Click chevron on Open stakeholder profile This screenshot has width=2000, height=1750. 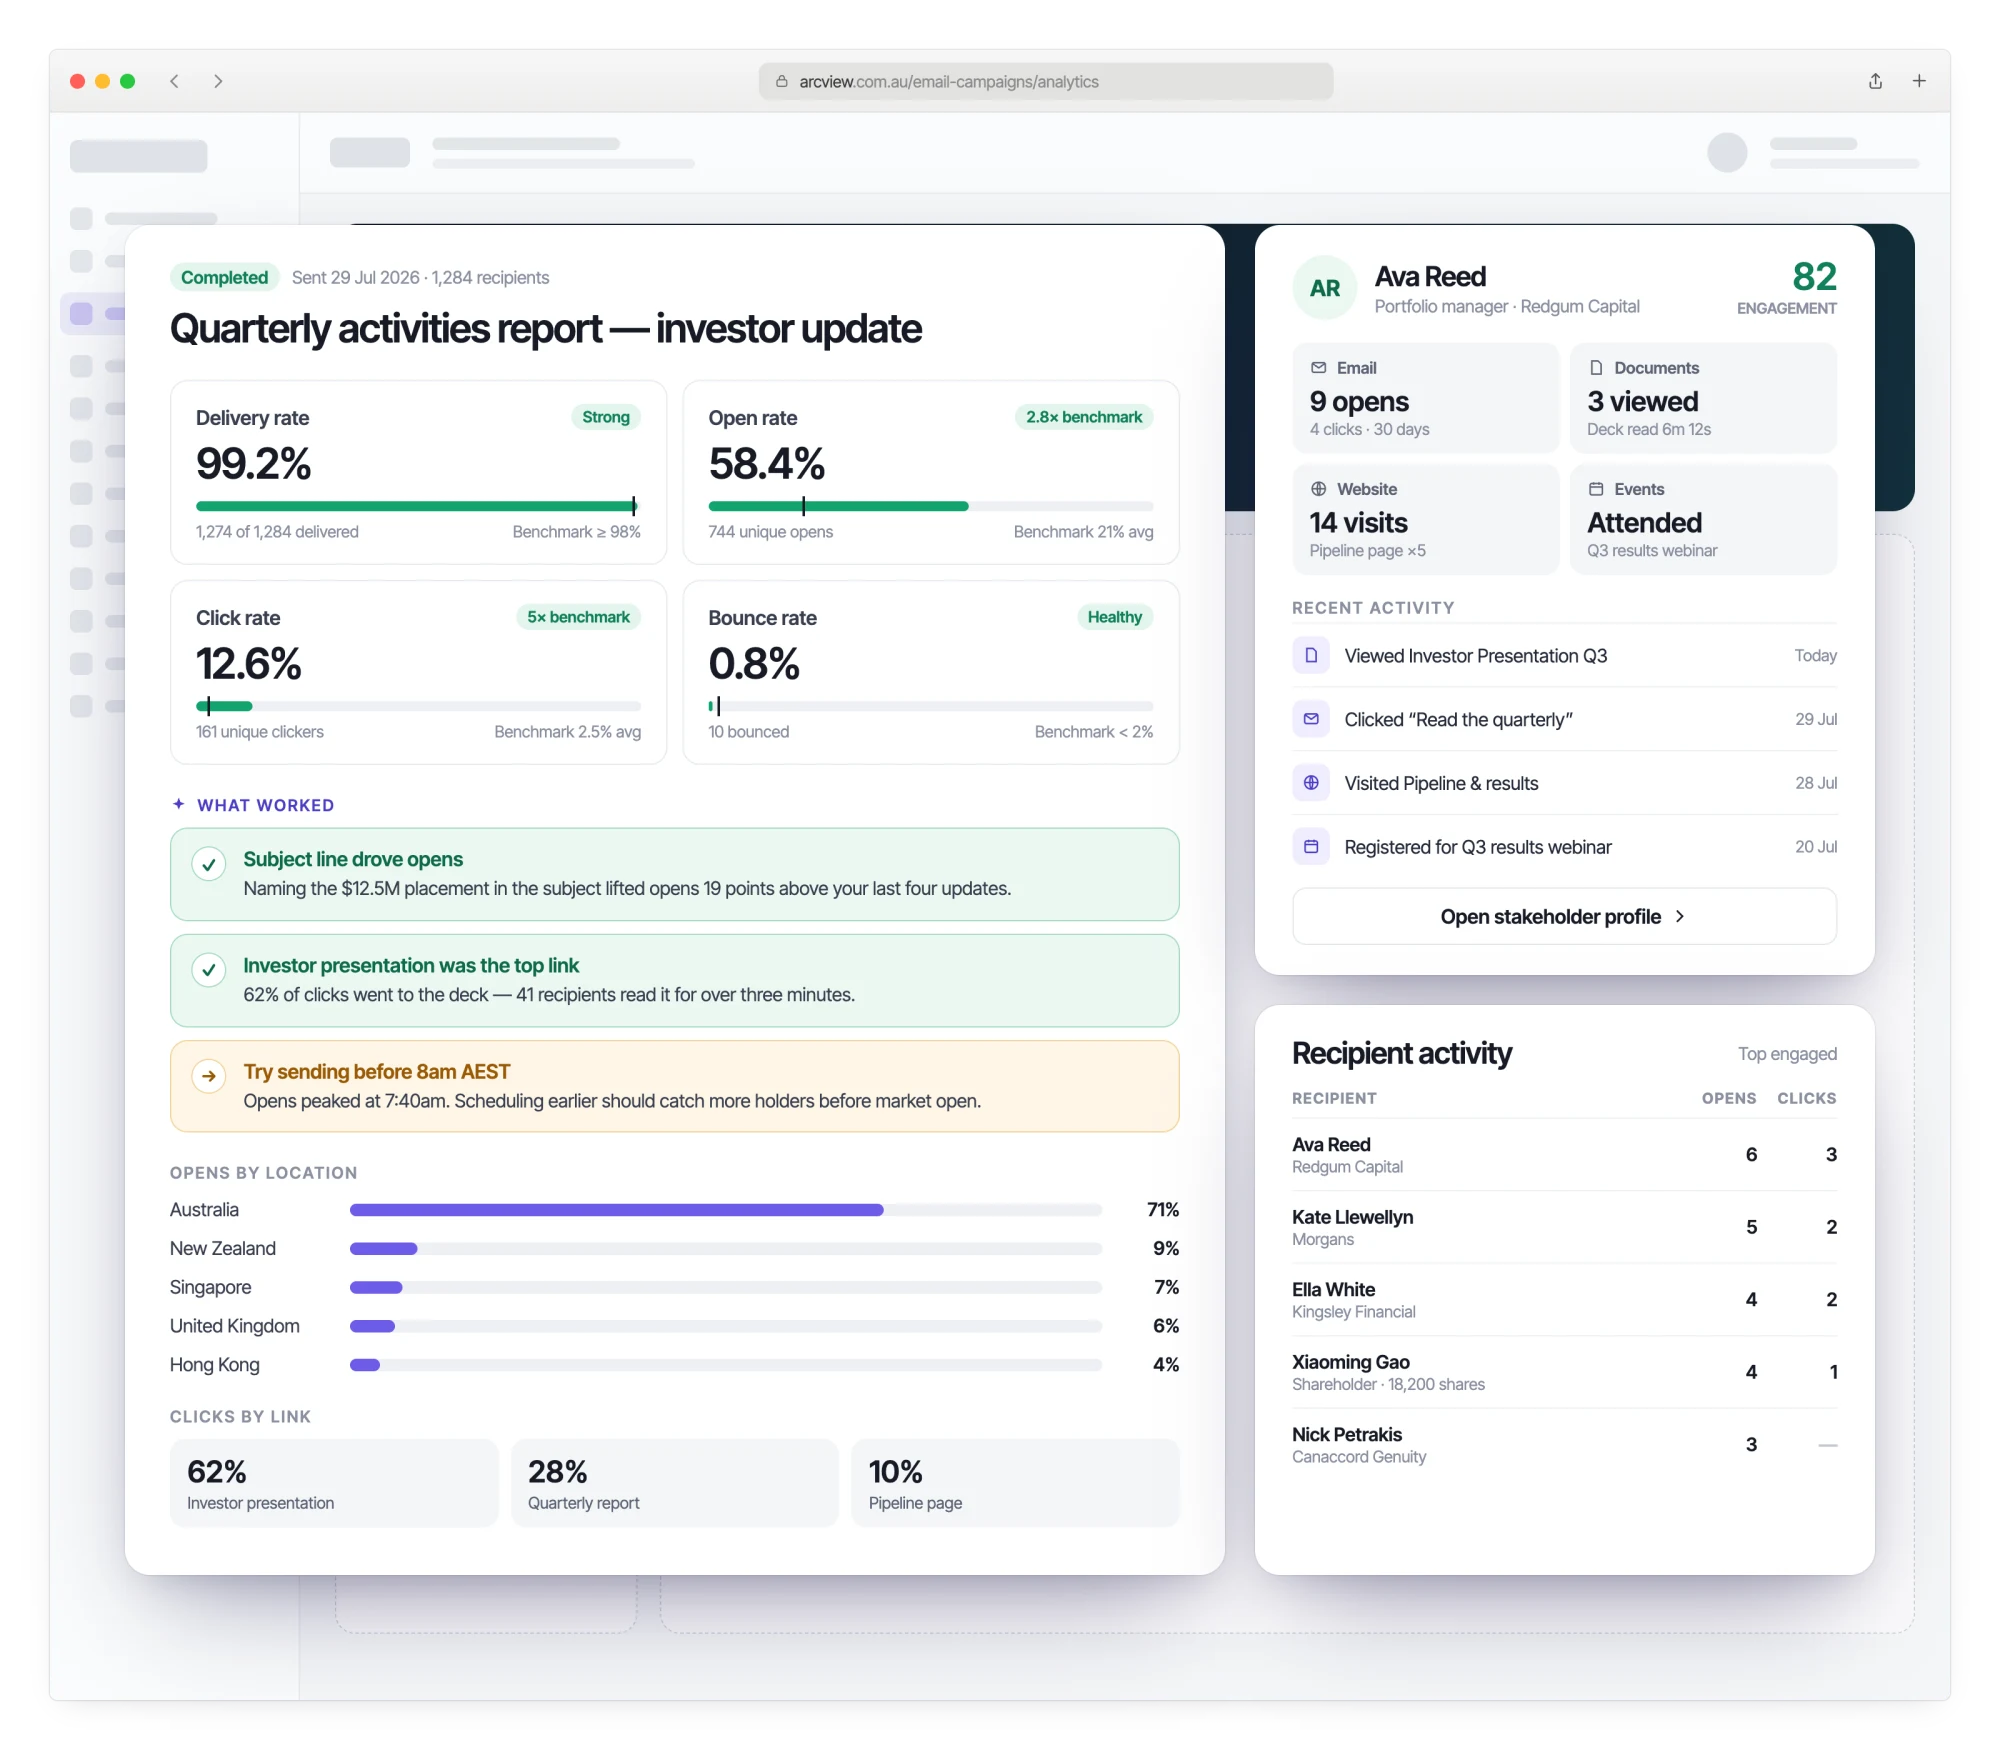click(1680, 916)
